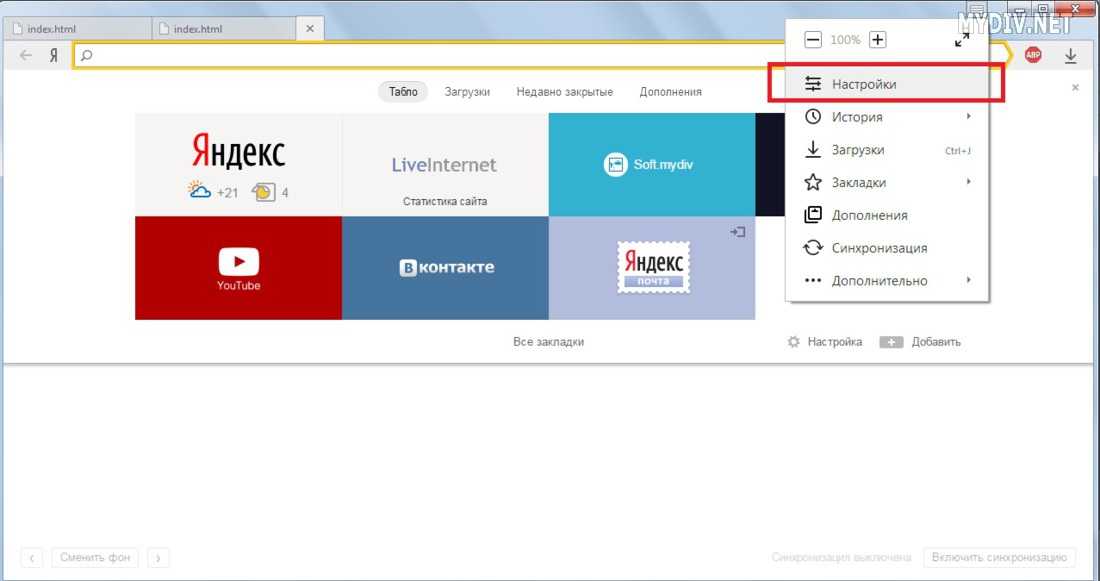
Task: Click the login arrow icon on Яндекс Почта tile
Action: click(737, 232)
